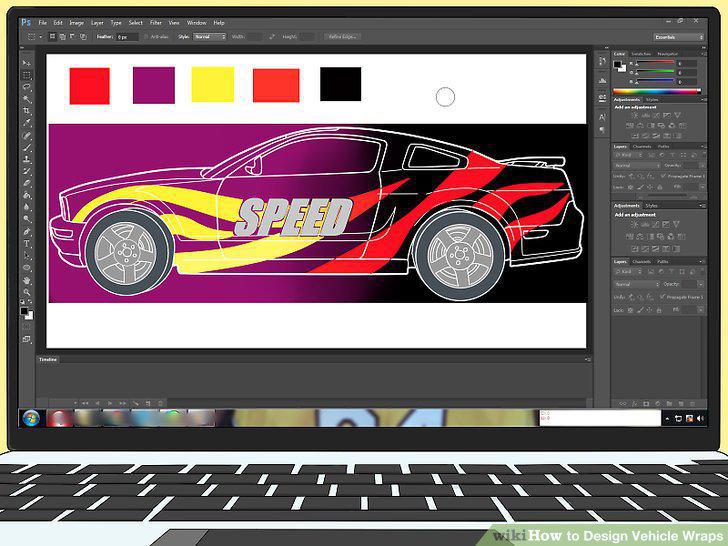Image resolution: width=728 pixels, height=546 pixels.
Task: Swap foreground and background colors in toolbox
Action: [x=30, y=303]
